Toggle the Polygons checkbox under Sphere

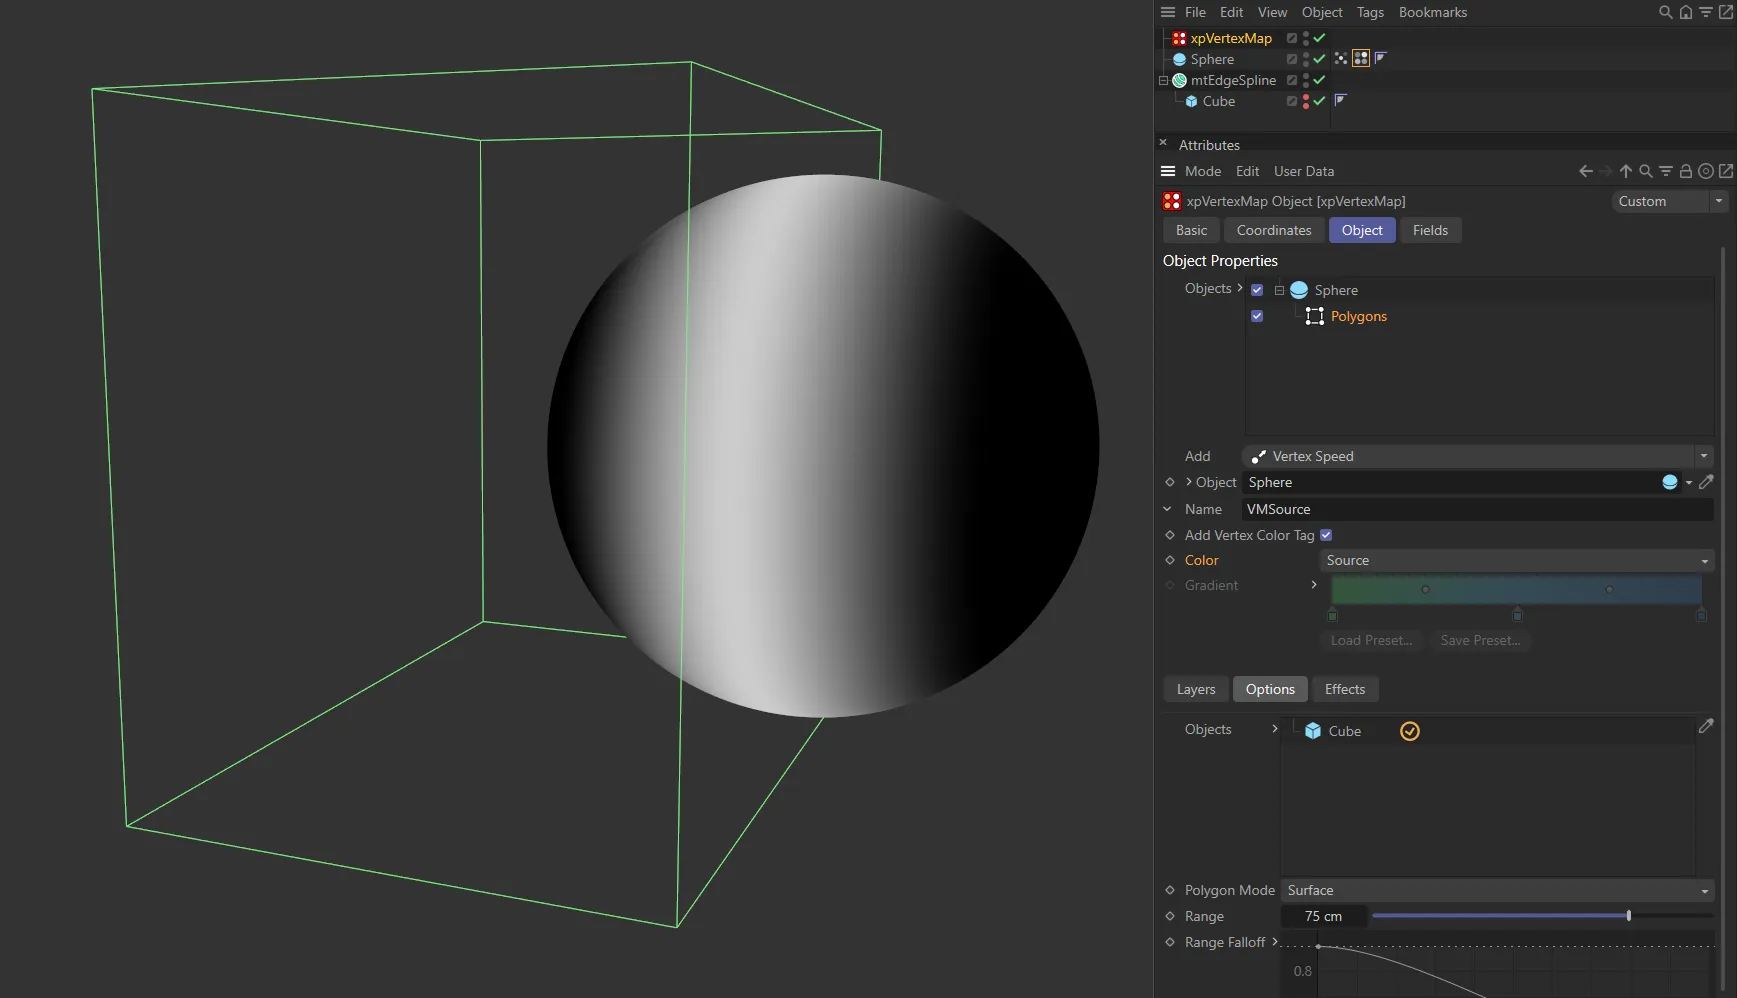tap(1257, 315)
